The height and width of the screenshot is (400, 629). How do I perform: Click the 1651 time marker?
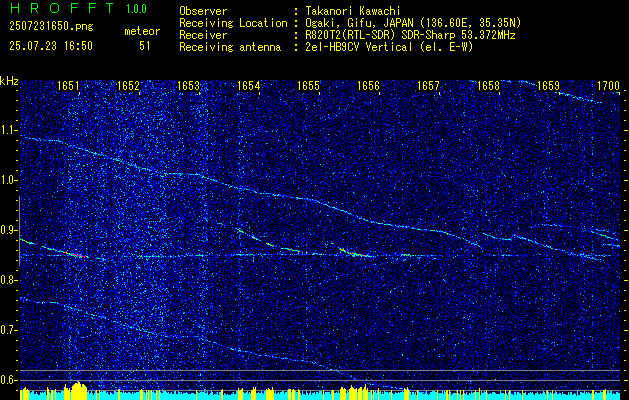tap(68, 85)
